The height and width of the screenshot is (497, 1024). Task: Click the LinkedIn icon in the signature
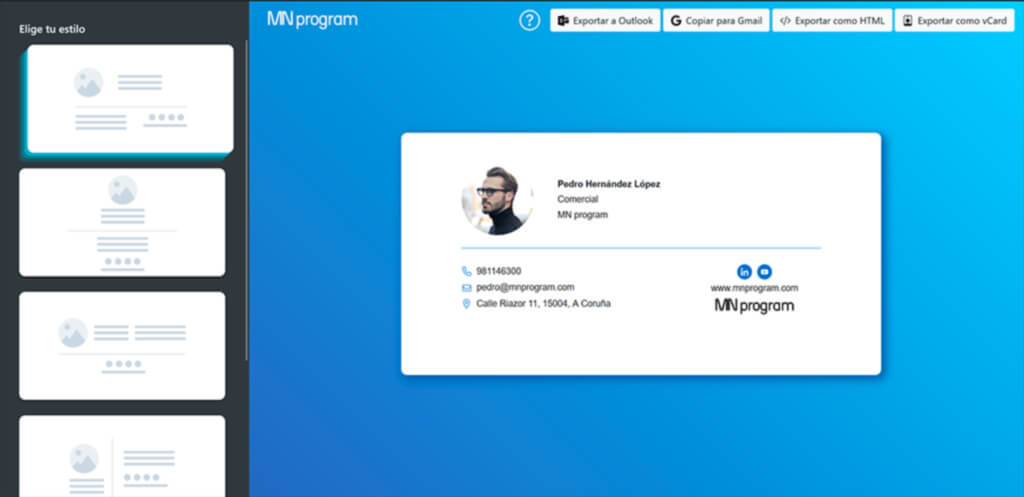(744, 272)
